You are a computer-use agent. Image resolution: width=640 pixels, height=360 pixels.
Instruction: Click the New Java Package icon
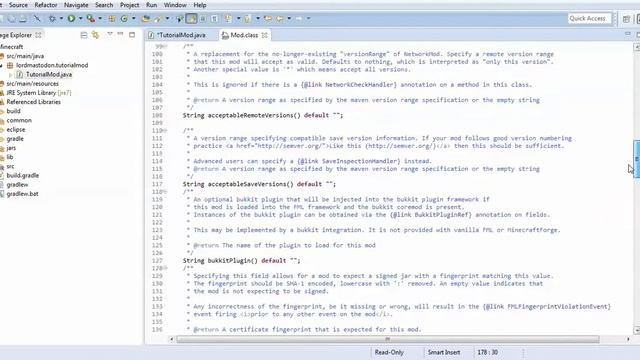(x=111, y=18)
